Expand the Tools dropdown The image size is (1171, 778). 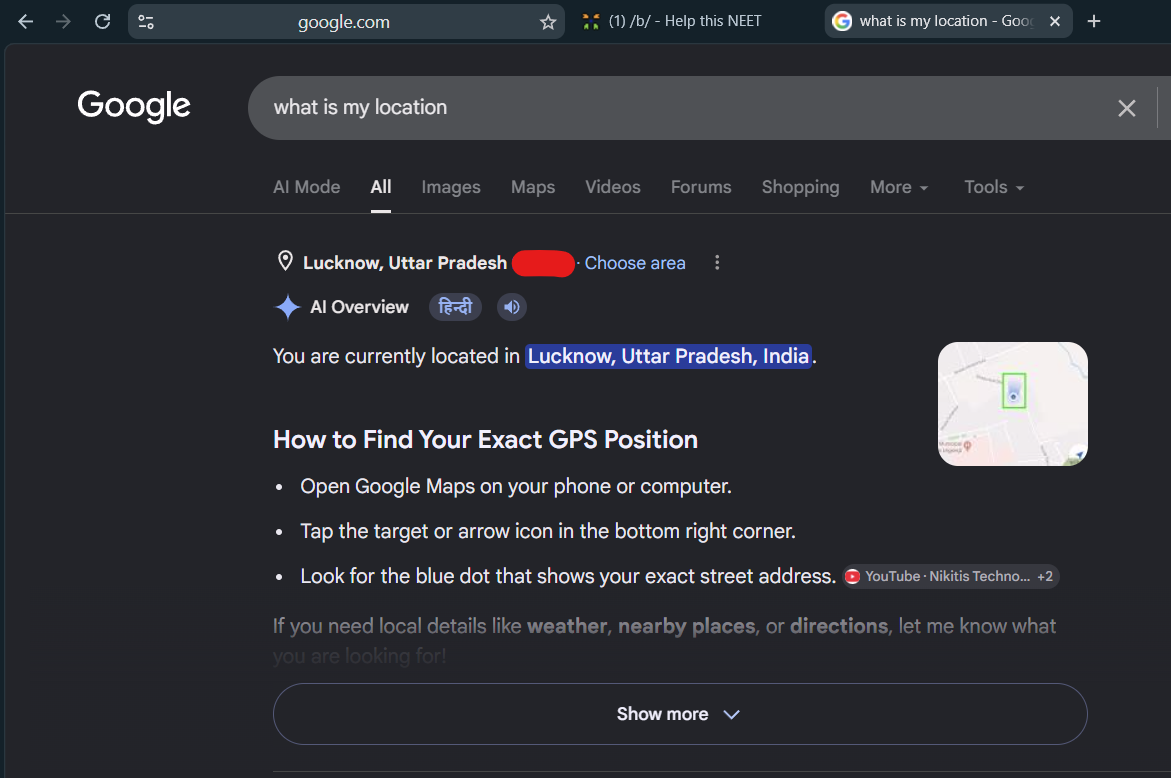993,187
